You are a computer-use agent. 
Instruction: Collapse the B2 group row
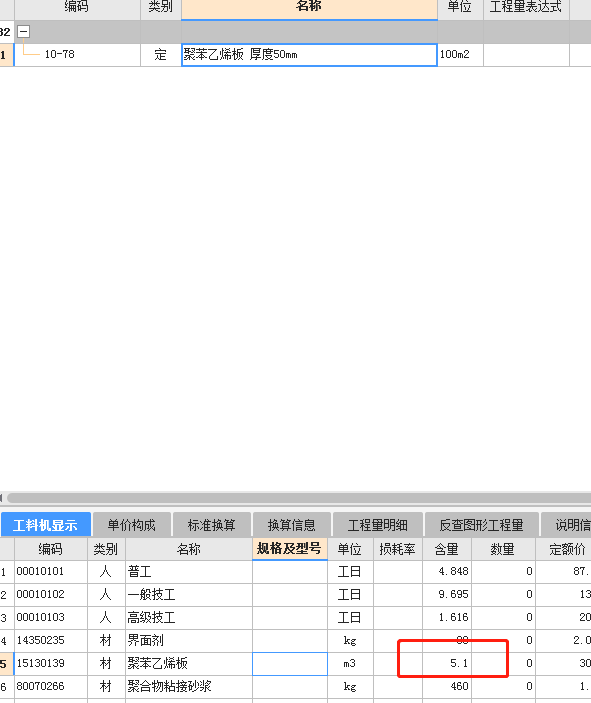[23, 32]
